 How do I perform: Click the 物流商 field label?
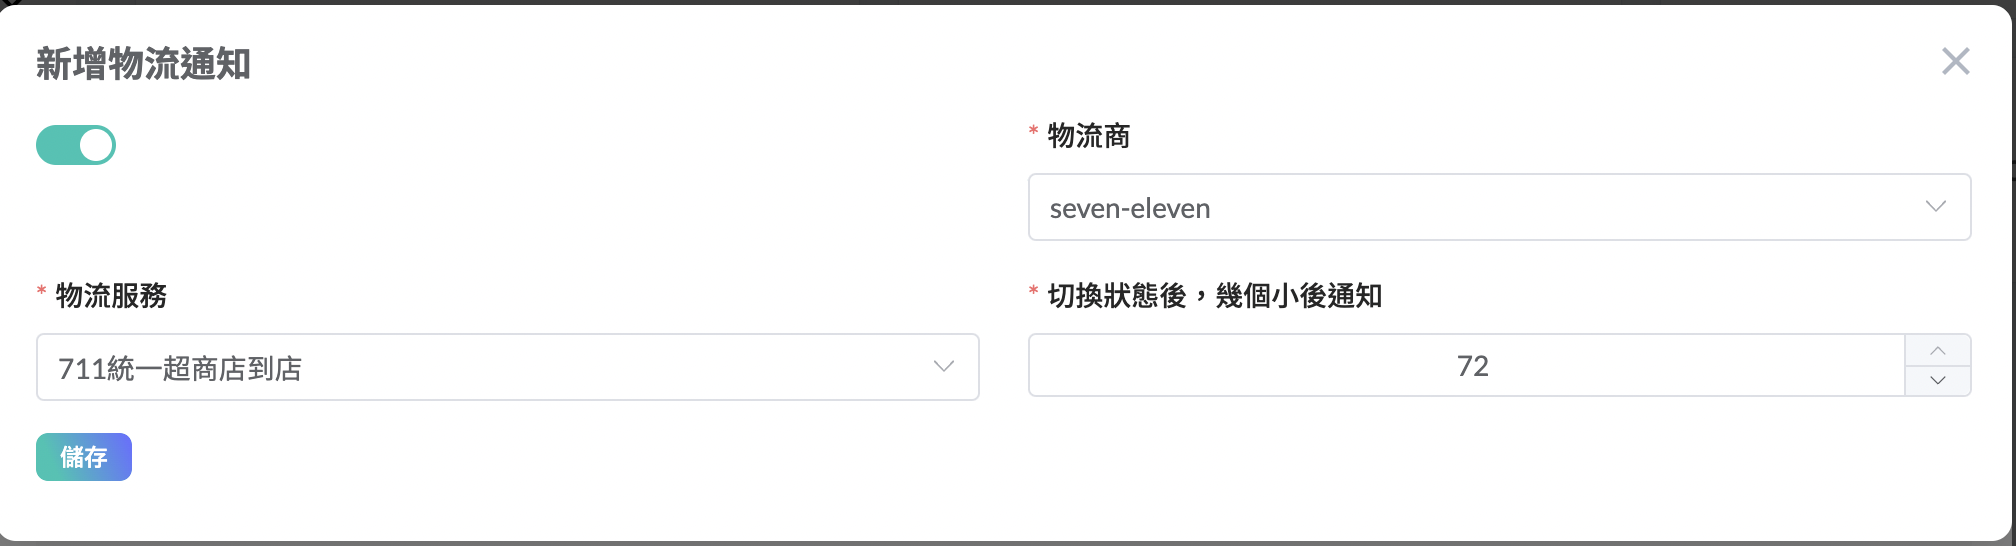[1088, 136]
